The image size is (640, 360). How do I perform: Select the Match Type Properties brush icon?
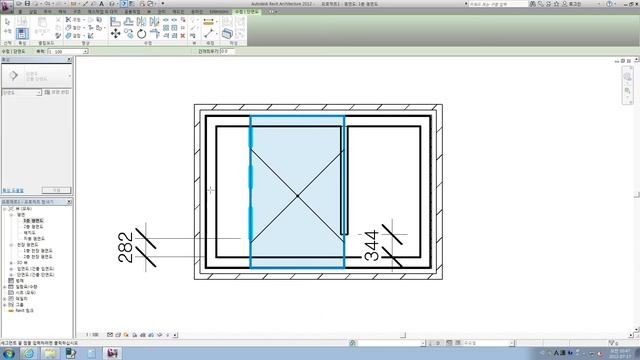pos(58,36)
